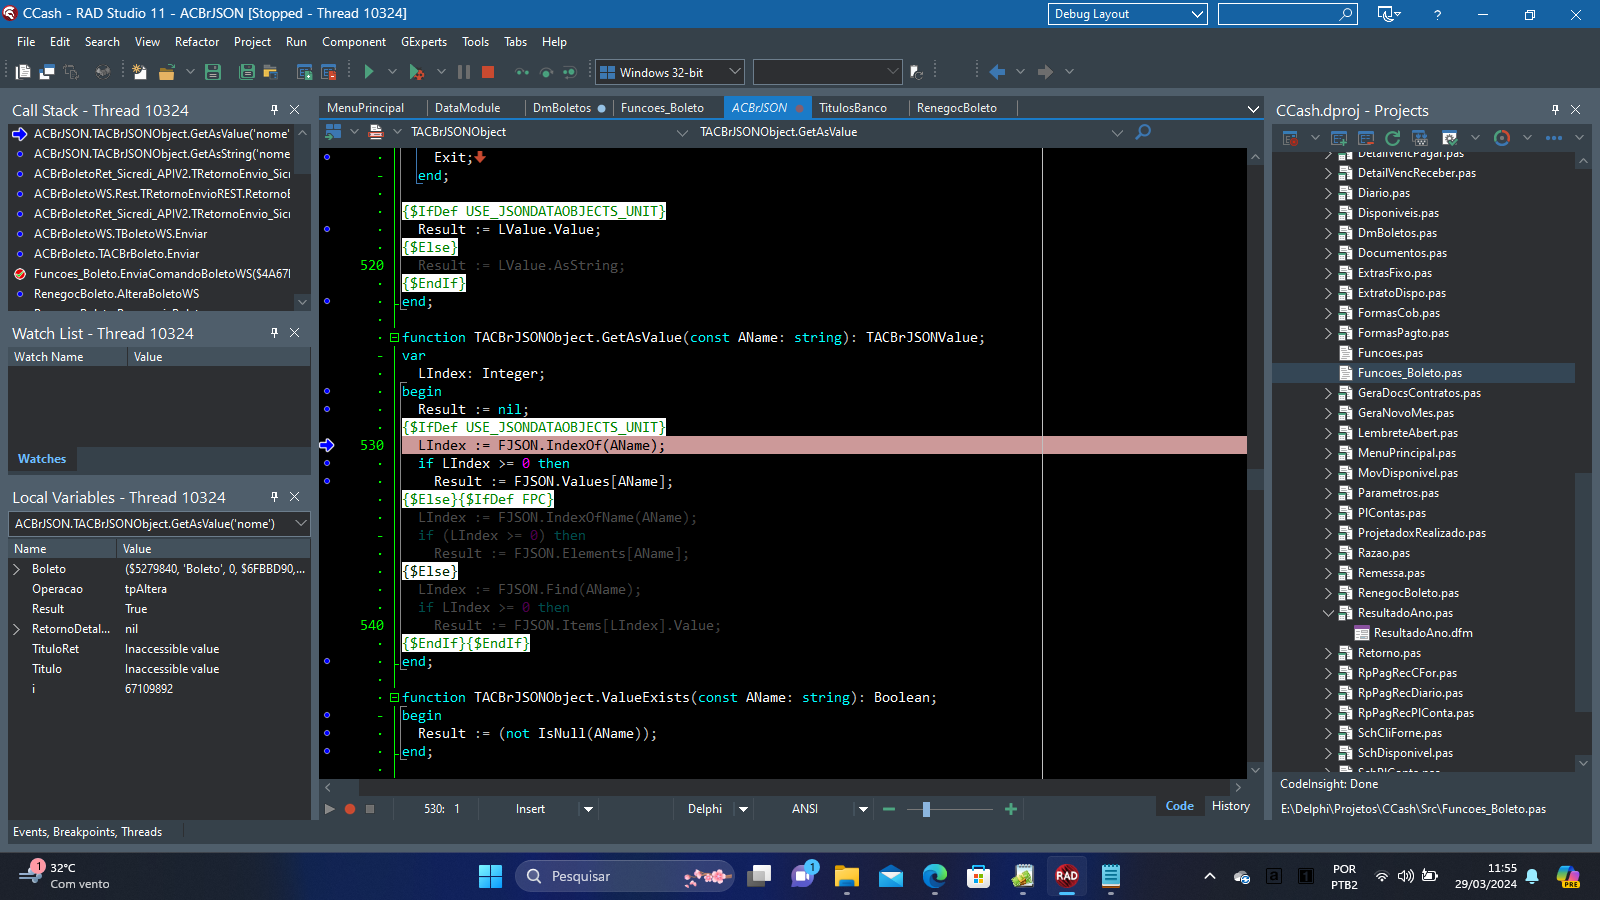Click the Projects panel circular chart icon

(x=1502, y=138)
